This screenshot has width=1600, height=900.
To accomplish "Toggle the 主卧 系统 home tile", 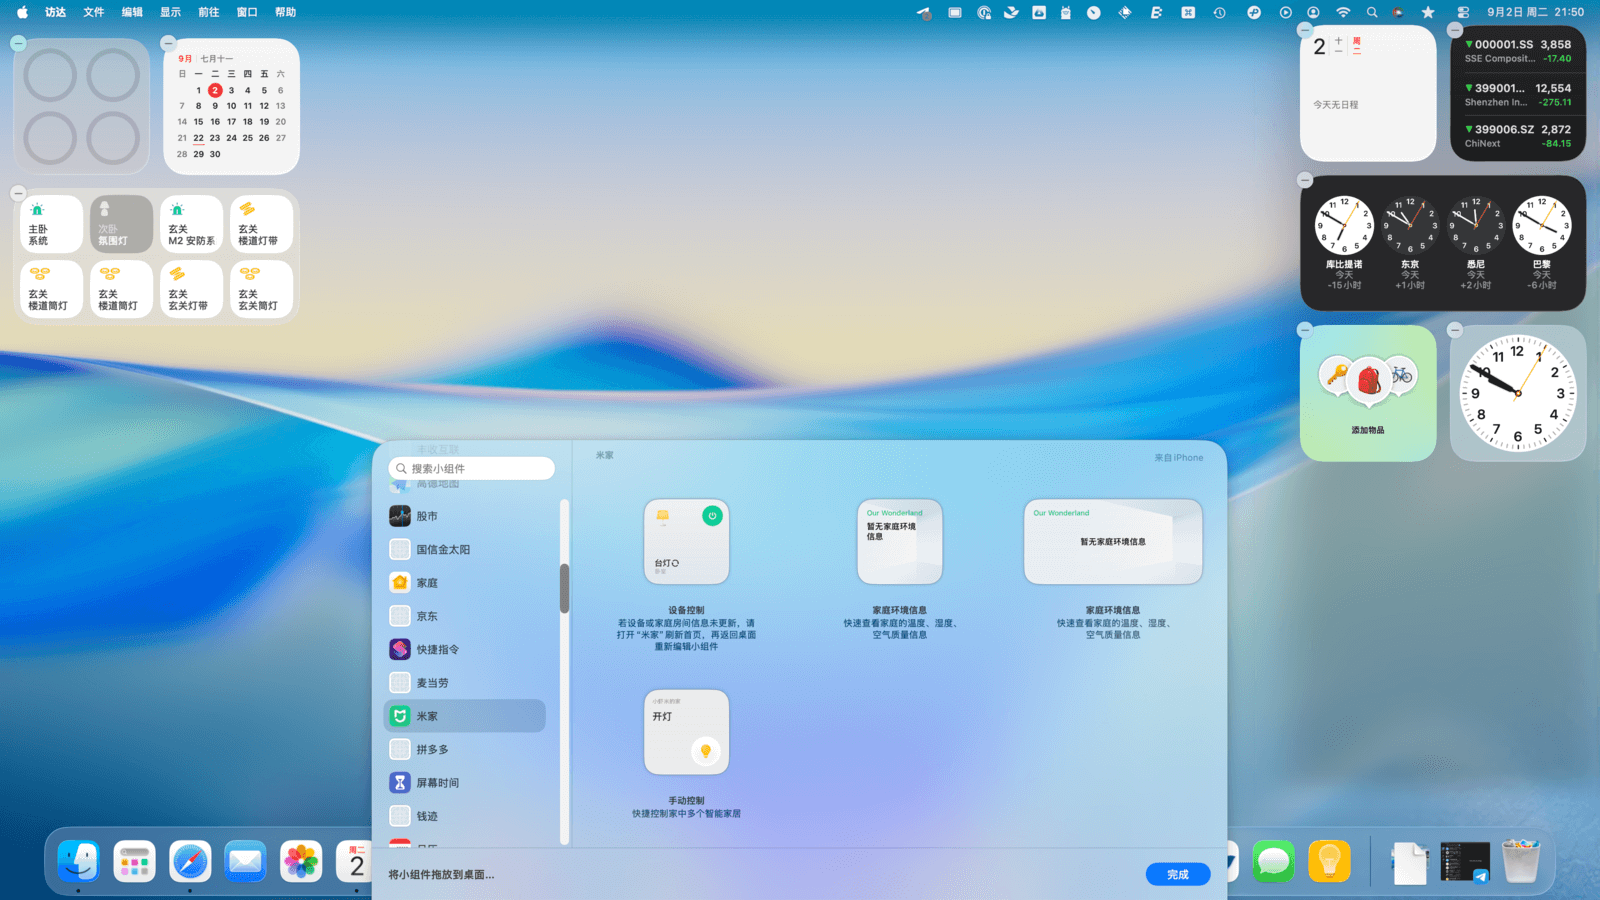I will (x=51, y=224).
